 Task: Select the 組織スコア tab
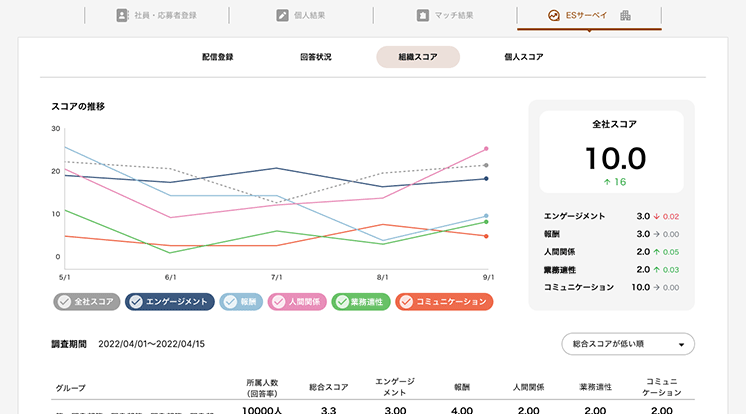click(418, 57)
